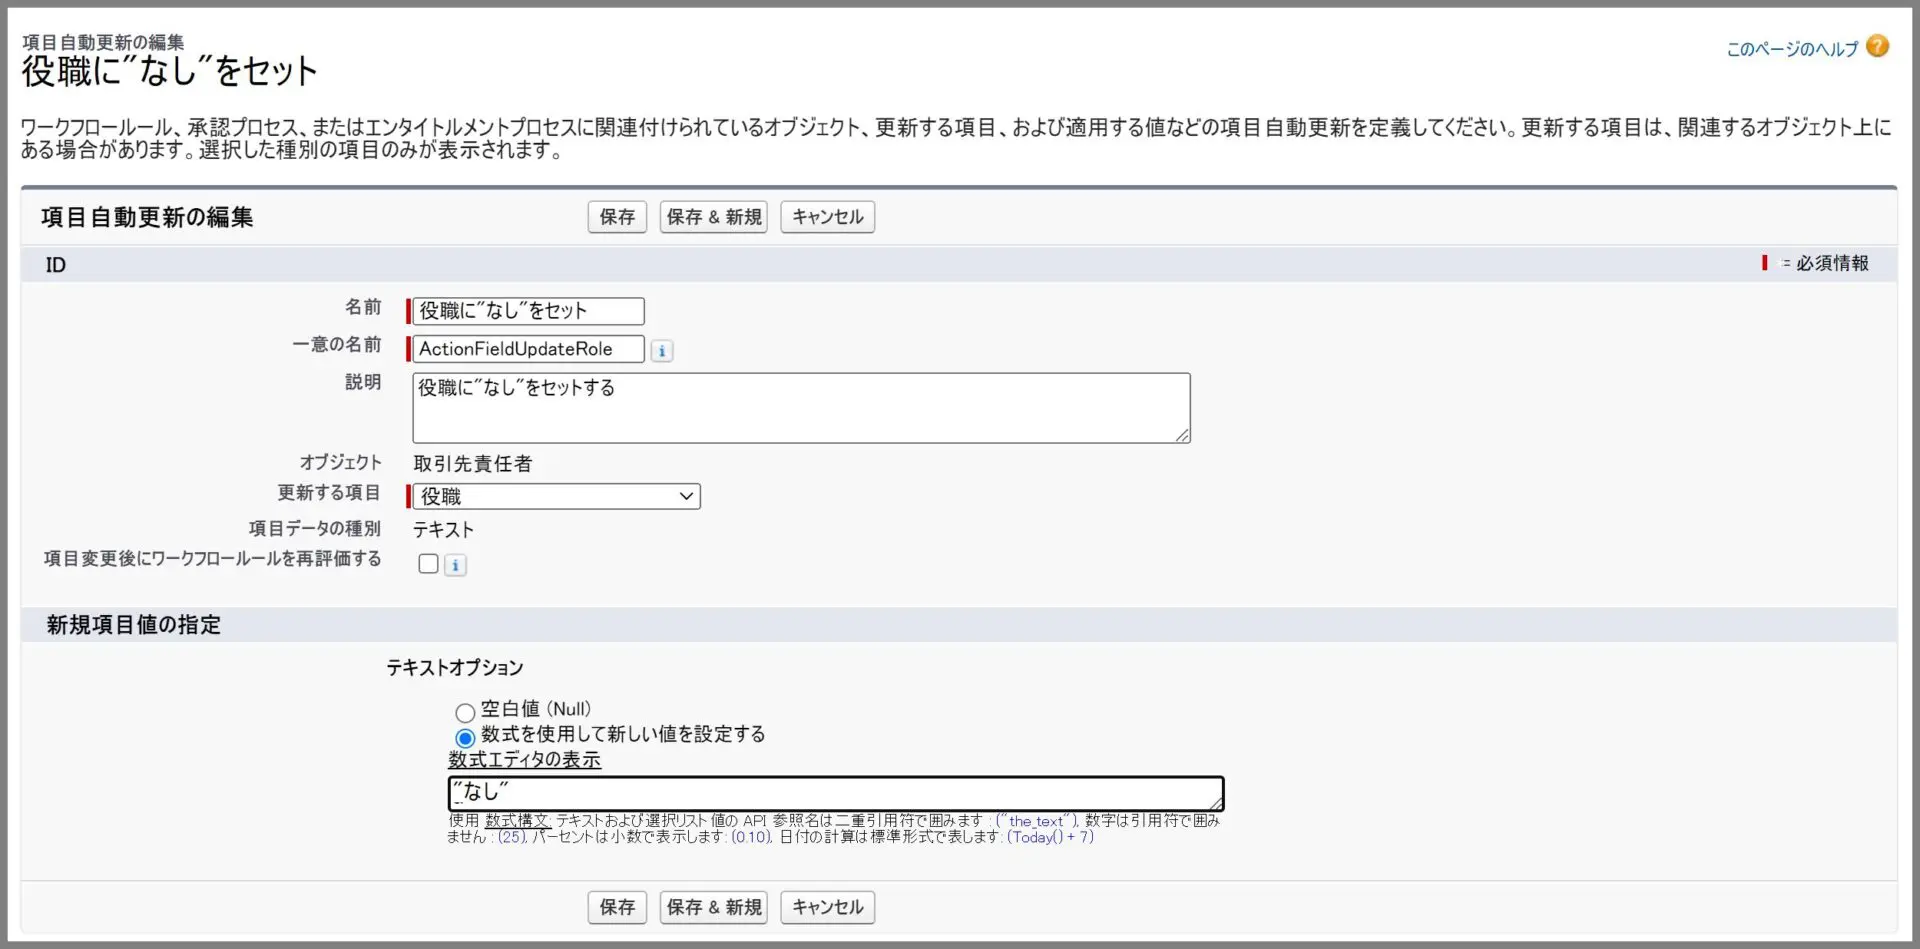The image size is (1920, 949).
Task: Click the orange help question mark icon
Action: (x=1877, y=47)
